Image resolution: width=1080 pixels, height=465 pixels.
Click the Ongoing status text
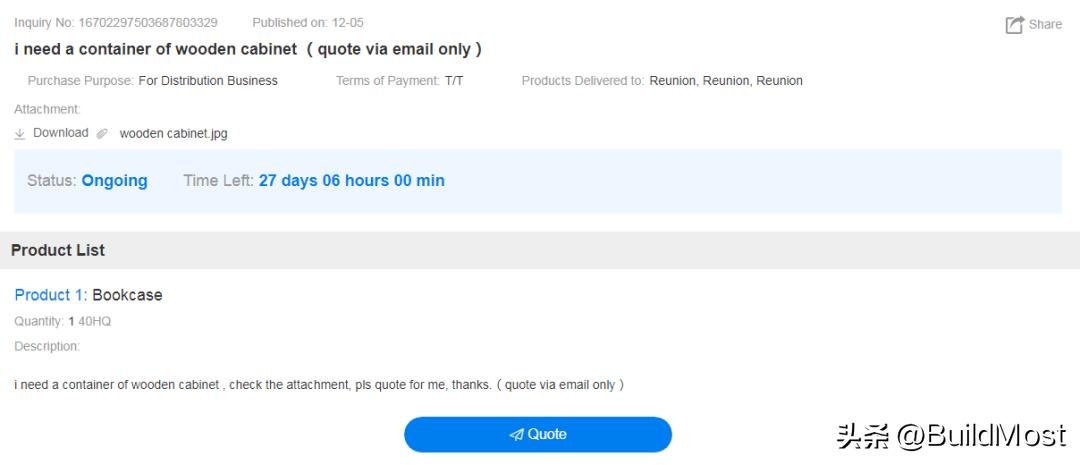point(114,181)
